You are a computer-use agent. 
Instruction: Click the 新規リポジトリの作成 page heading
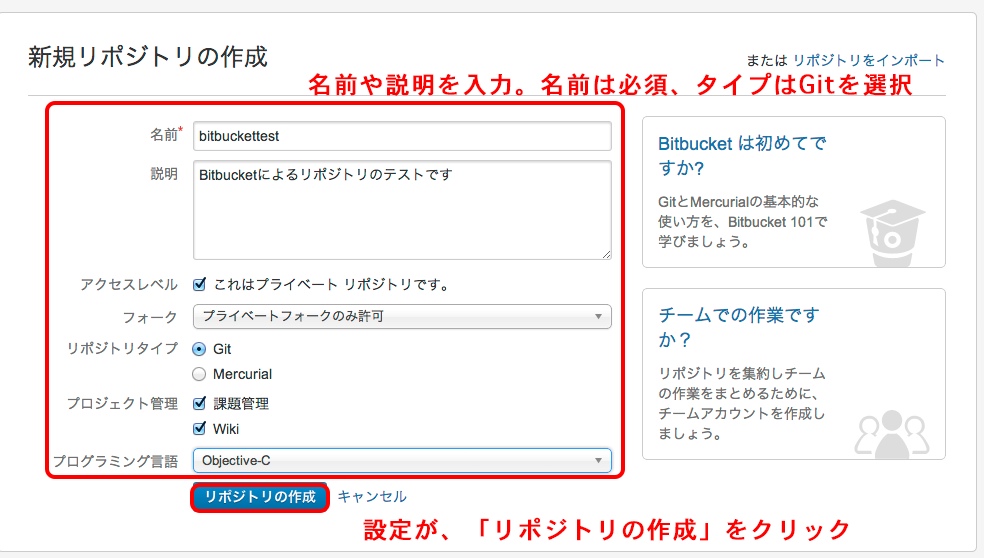tap(148, 57)
